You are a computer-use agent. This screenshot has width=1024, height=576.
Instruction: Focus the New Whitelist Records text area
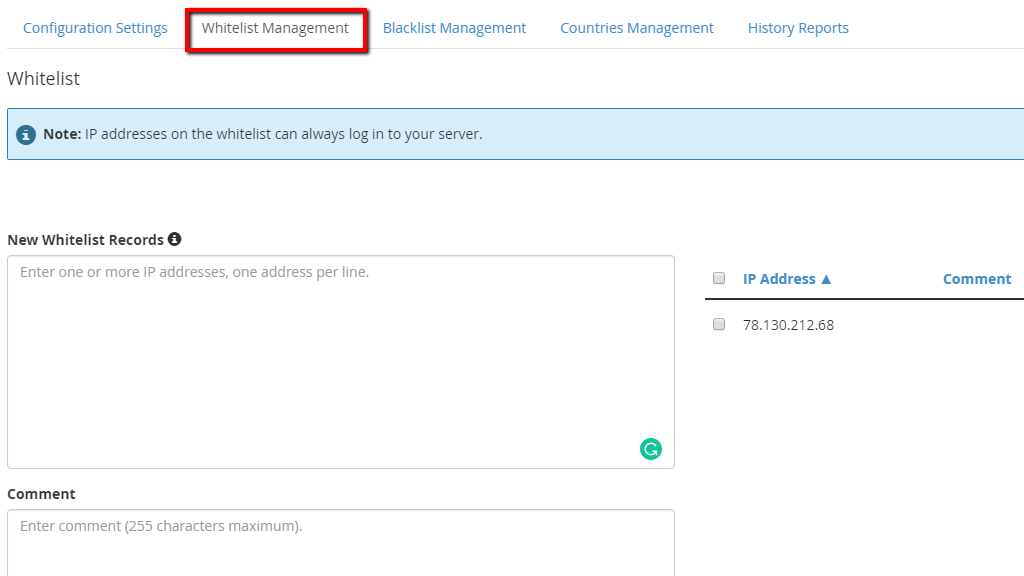tap(341, 362)
